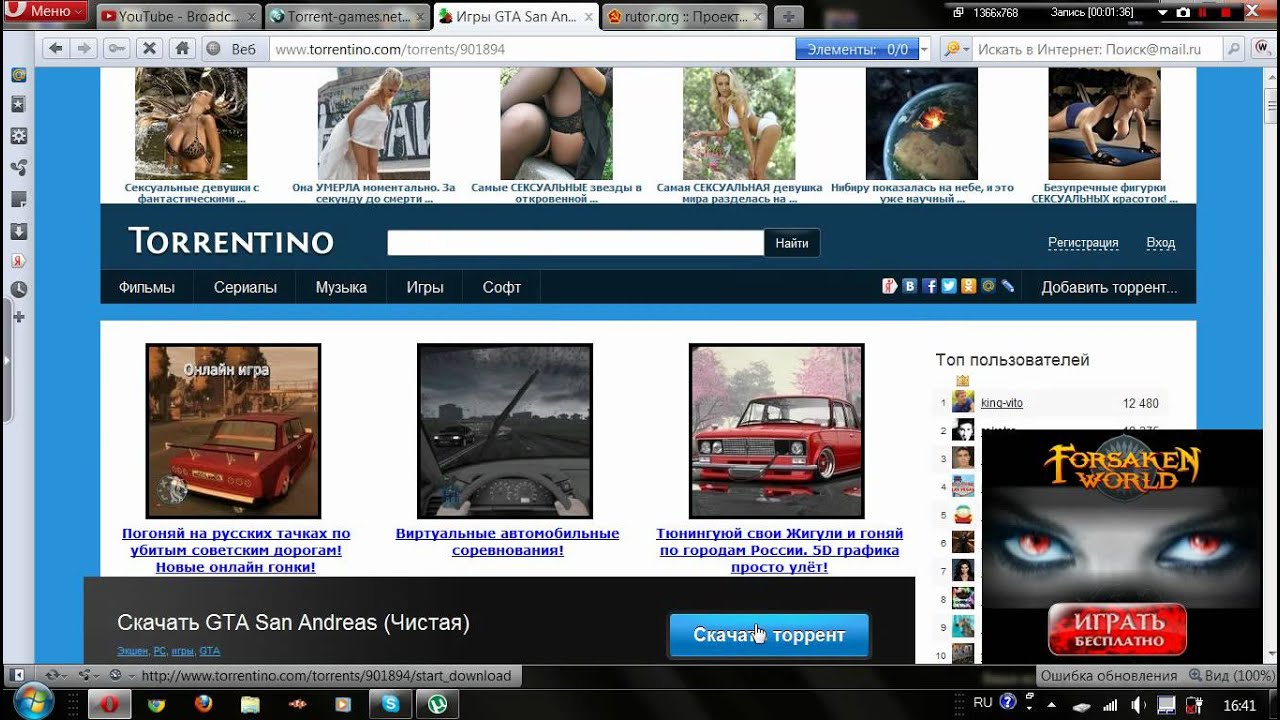This screenshot has width=1280, height=720.
Task: Click the Скачать торрент button
Action: [769, 635]
